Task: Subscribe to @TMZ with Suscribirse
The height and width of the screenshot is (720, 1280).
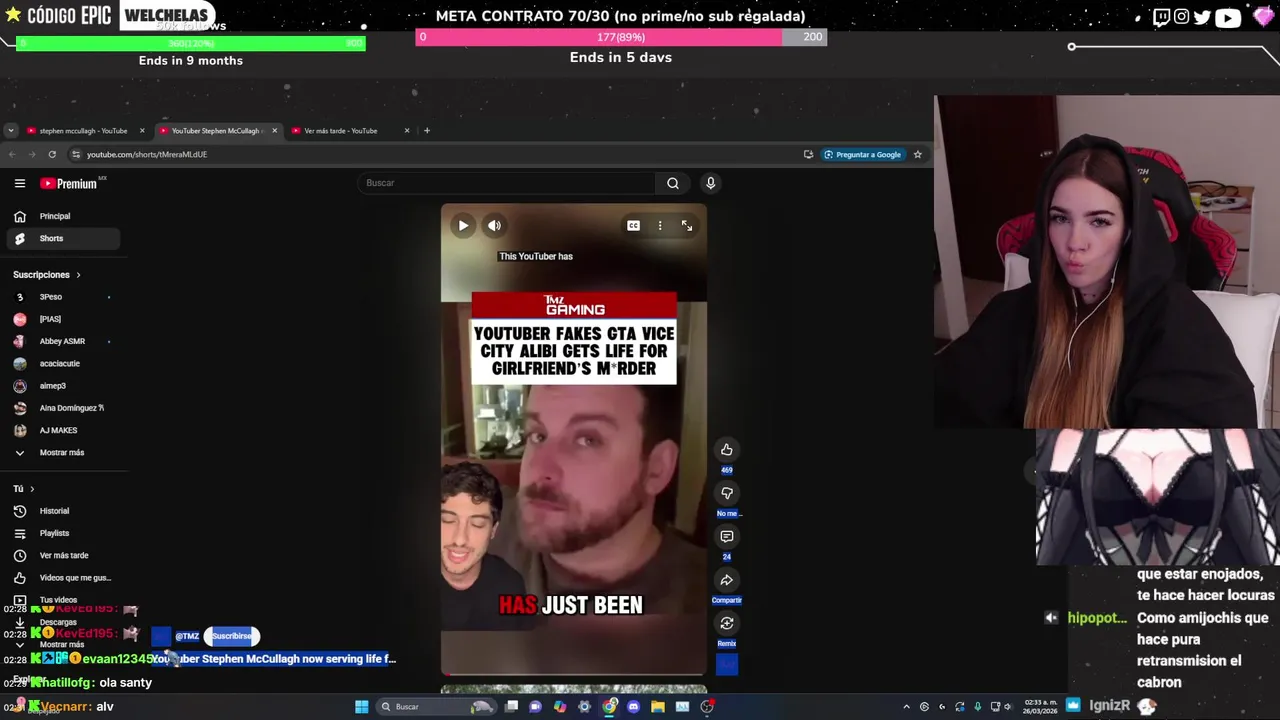Action: [x=232, y=636]
